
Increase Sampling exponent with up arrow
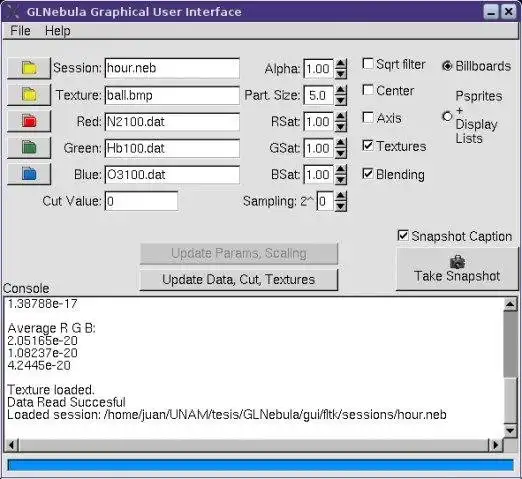click(x=341, y=196)
